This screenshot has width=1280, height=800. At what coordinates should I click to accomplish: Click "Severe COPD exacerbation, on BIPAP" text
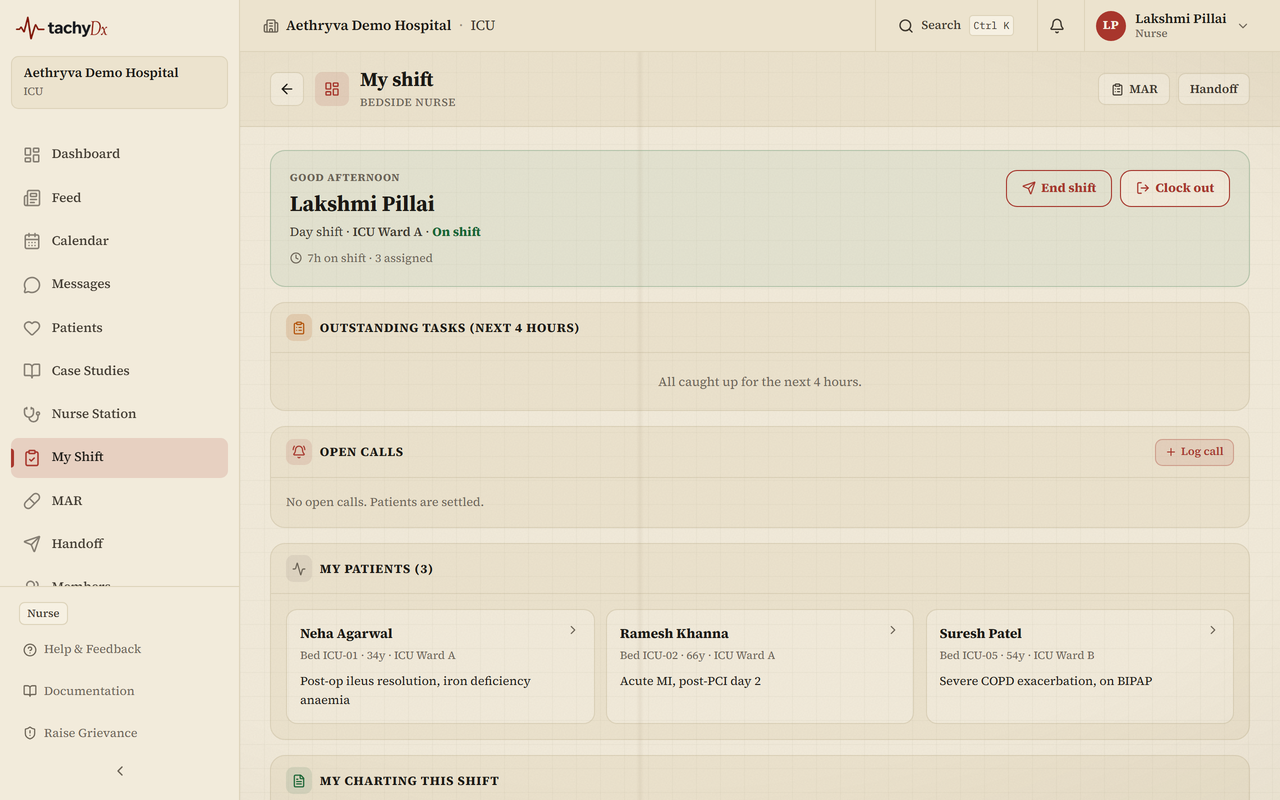point(1046,681)
